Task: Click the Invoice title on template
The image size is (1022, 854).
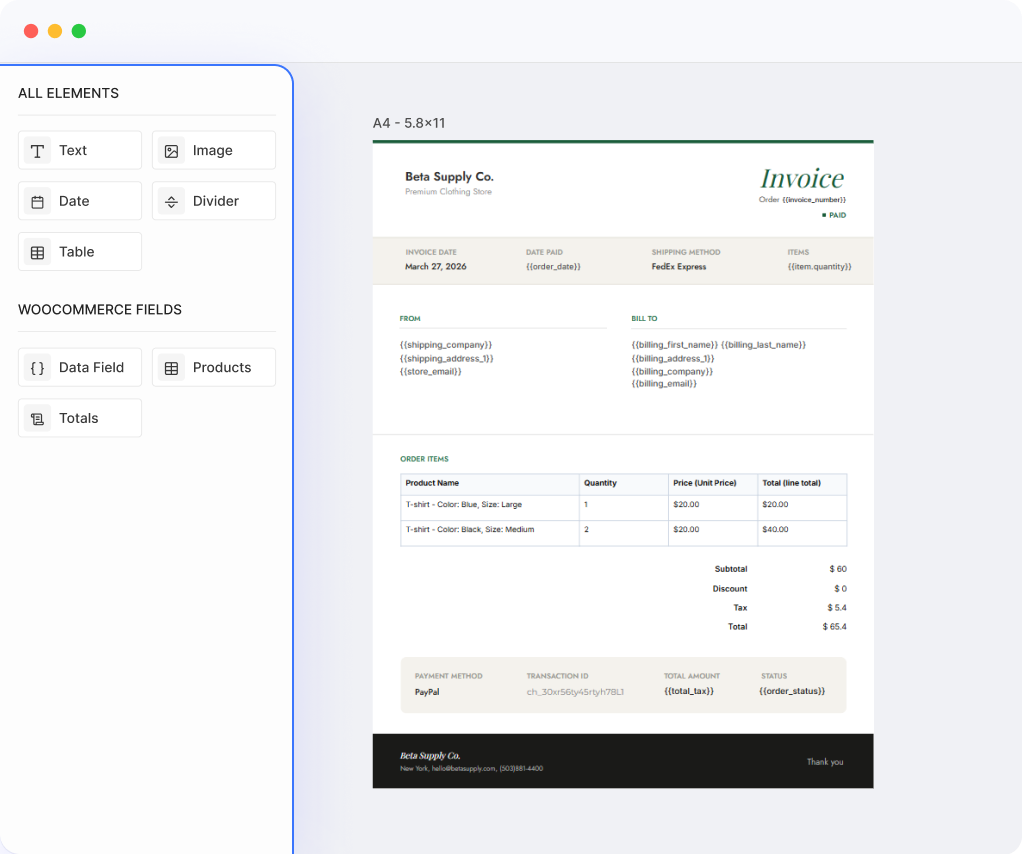Action: (801, 179)
